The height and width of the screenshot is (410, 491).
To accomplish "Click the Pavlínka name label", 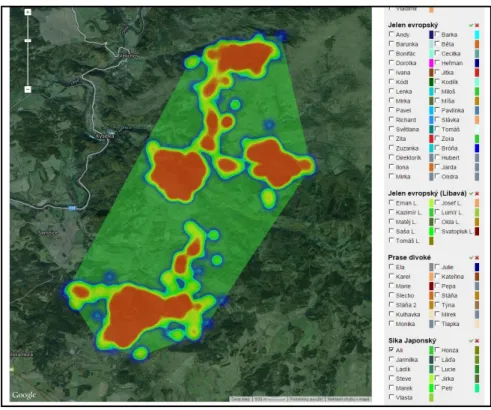I will tap(453, 110).
